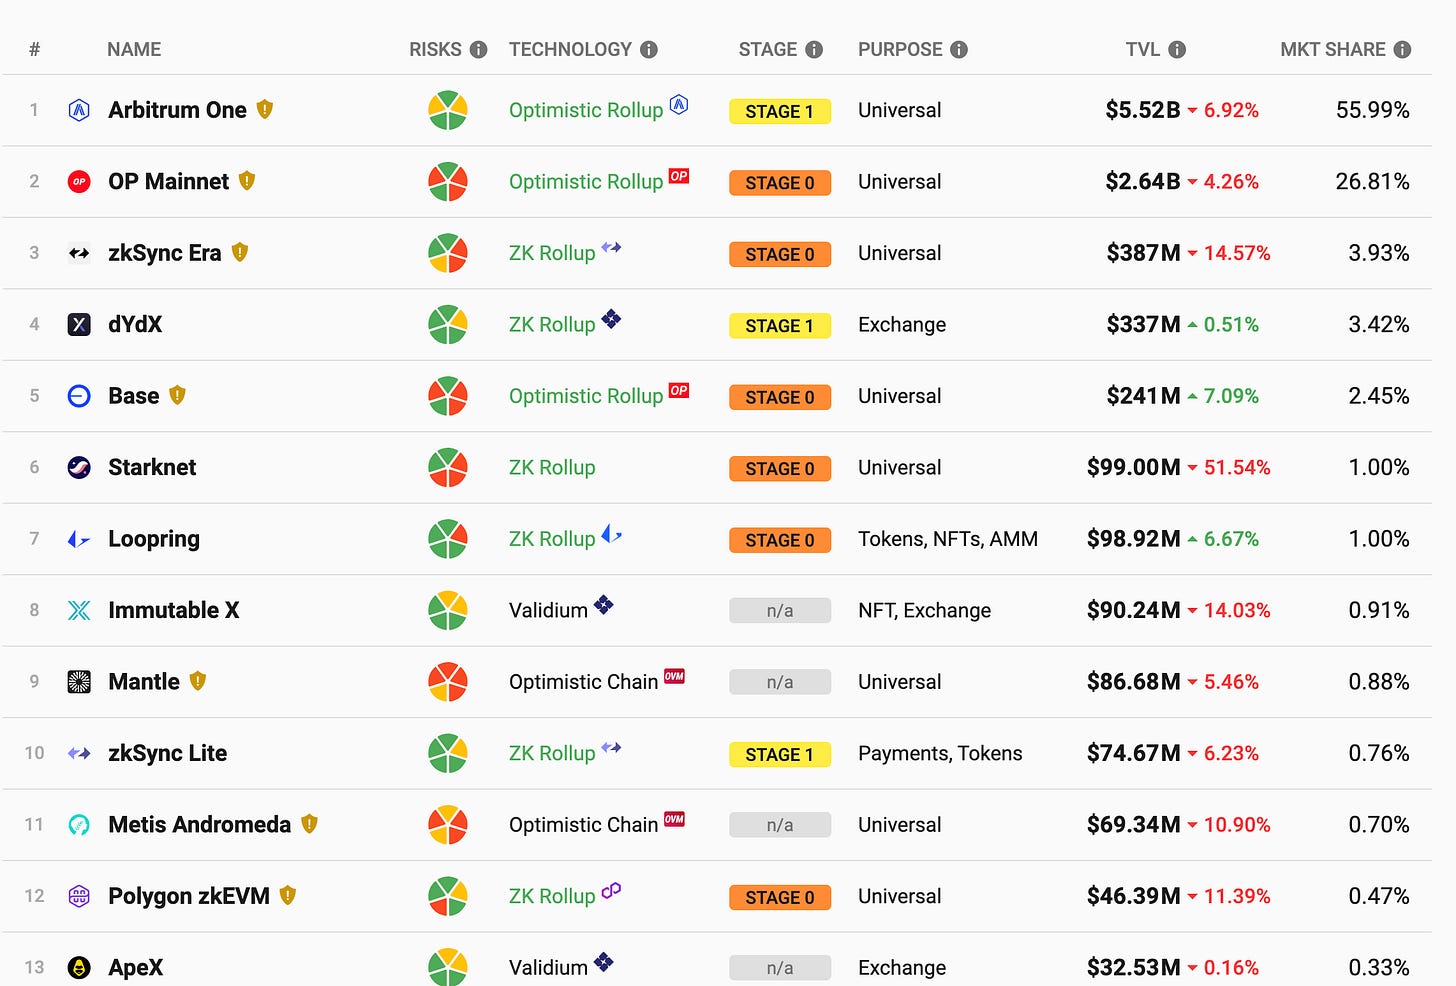Open Mantle risk pie chart
Screen dimensions: 1456x986
(448, 682)
